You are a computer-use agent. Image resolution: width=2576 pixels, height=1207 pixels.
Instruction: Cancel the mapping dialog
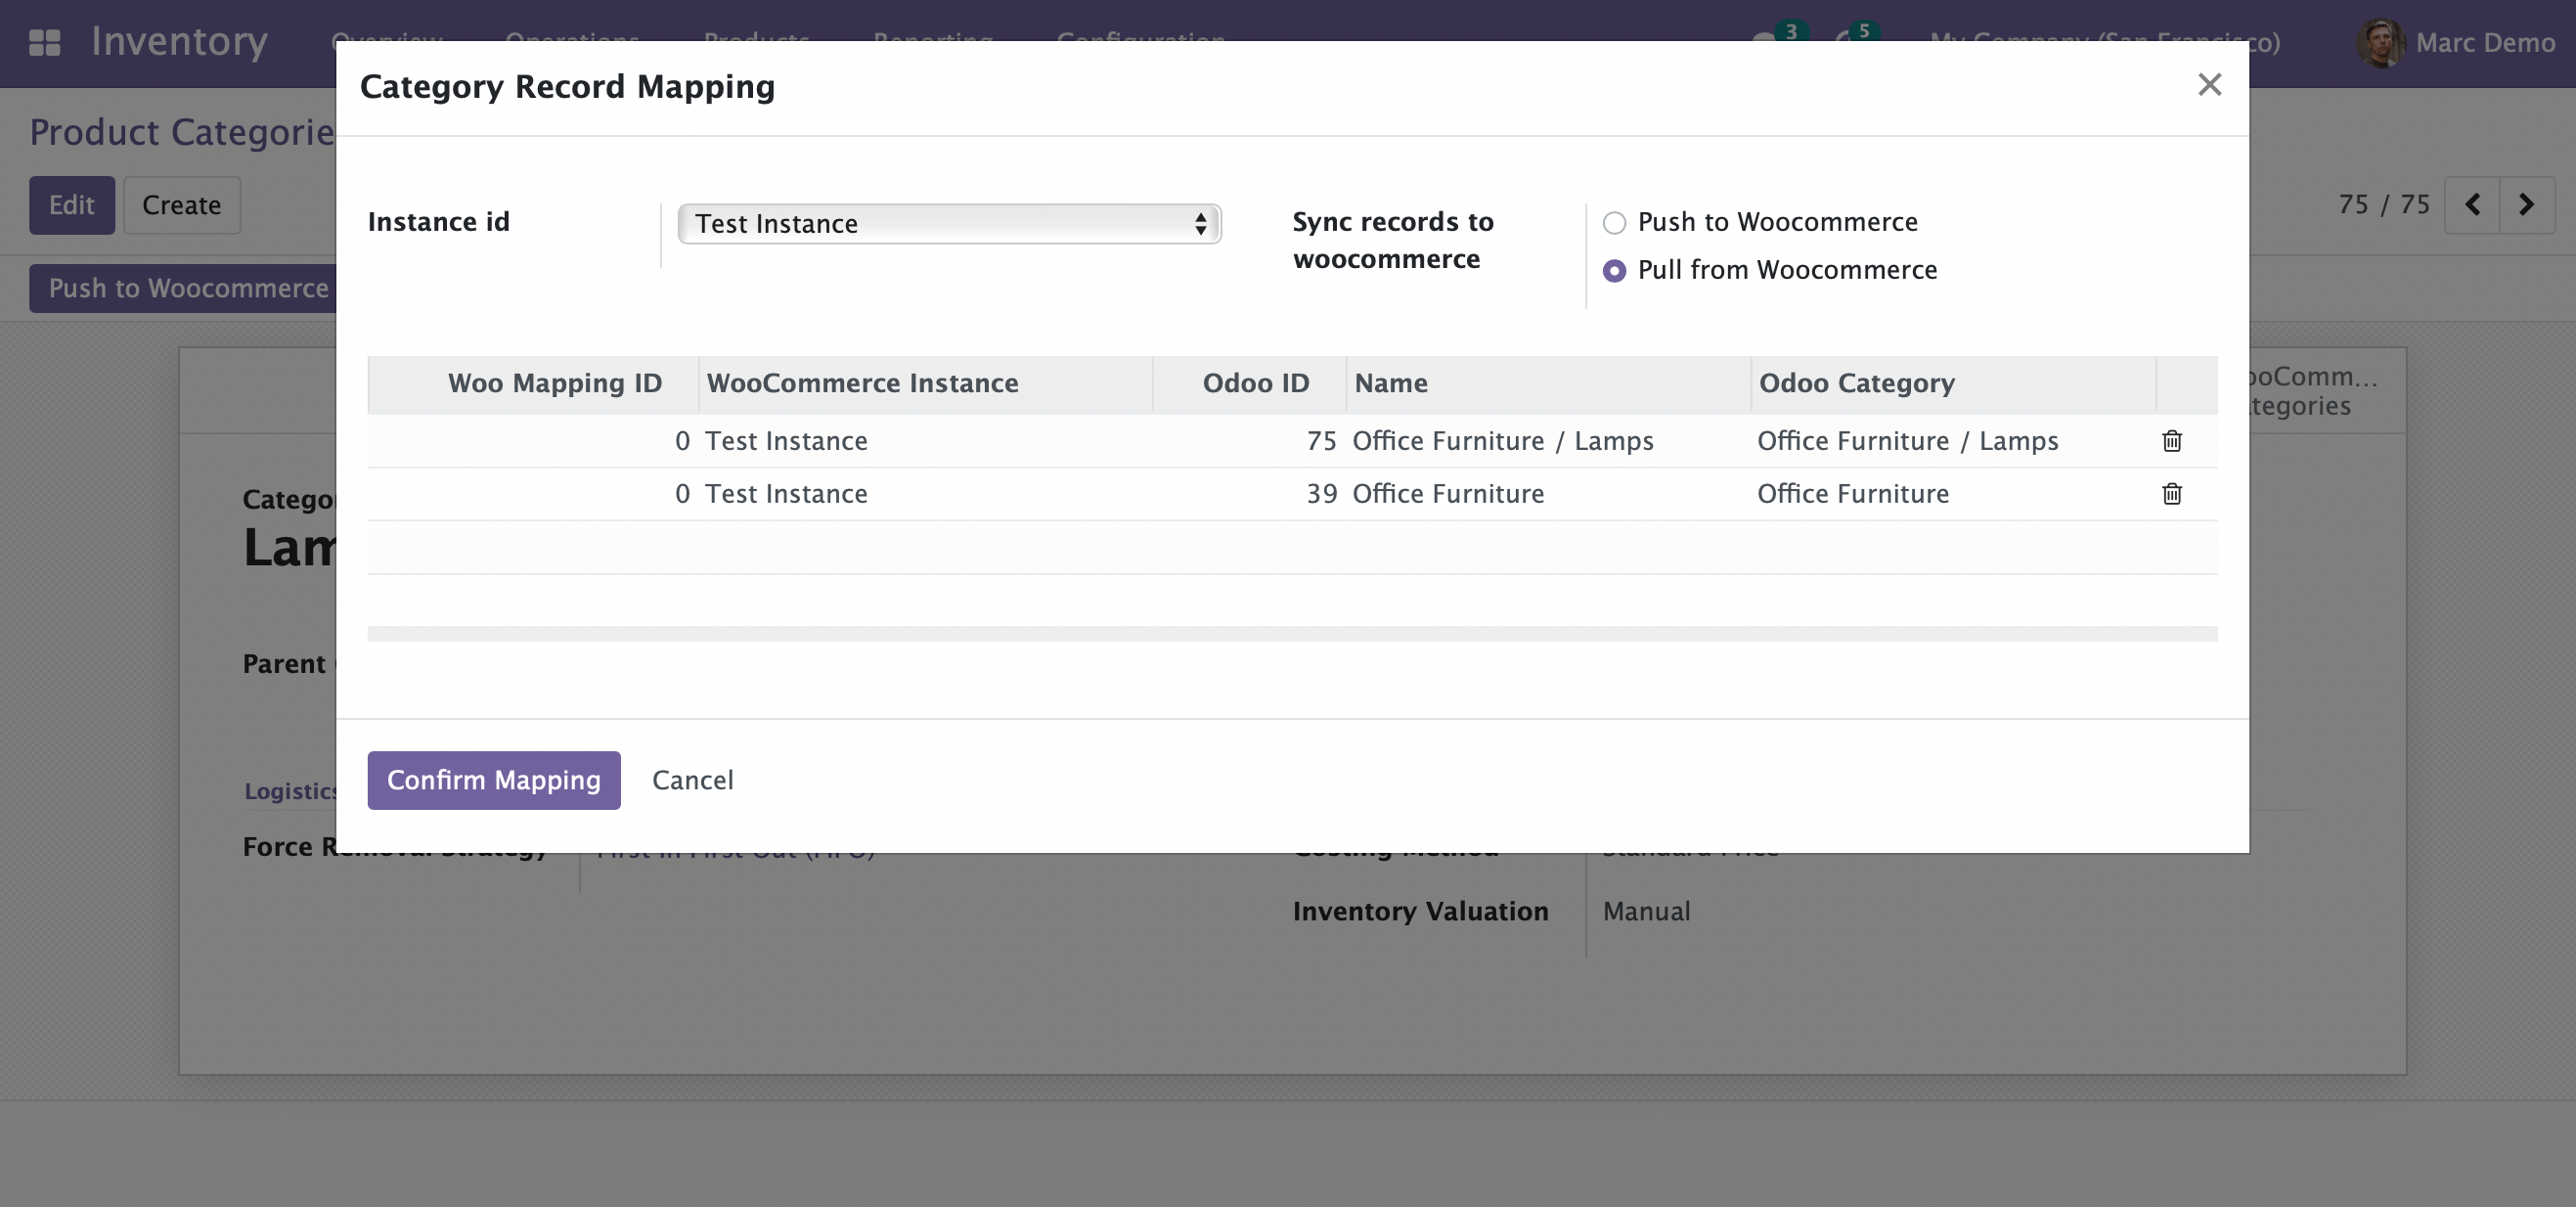[x=692, y=780]
